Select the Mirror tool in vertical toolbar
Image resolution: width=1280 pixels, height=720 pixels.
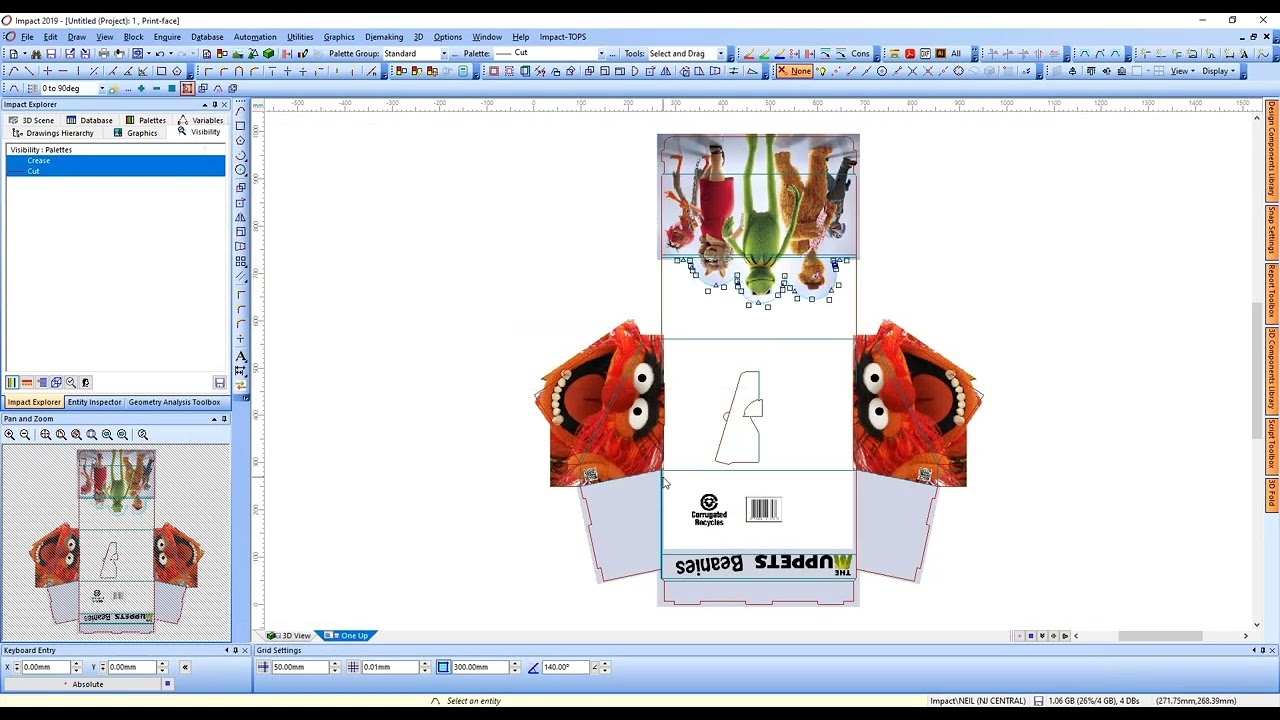tap(241, 217)
